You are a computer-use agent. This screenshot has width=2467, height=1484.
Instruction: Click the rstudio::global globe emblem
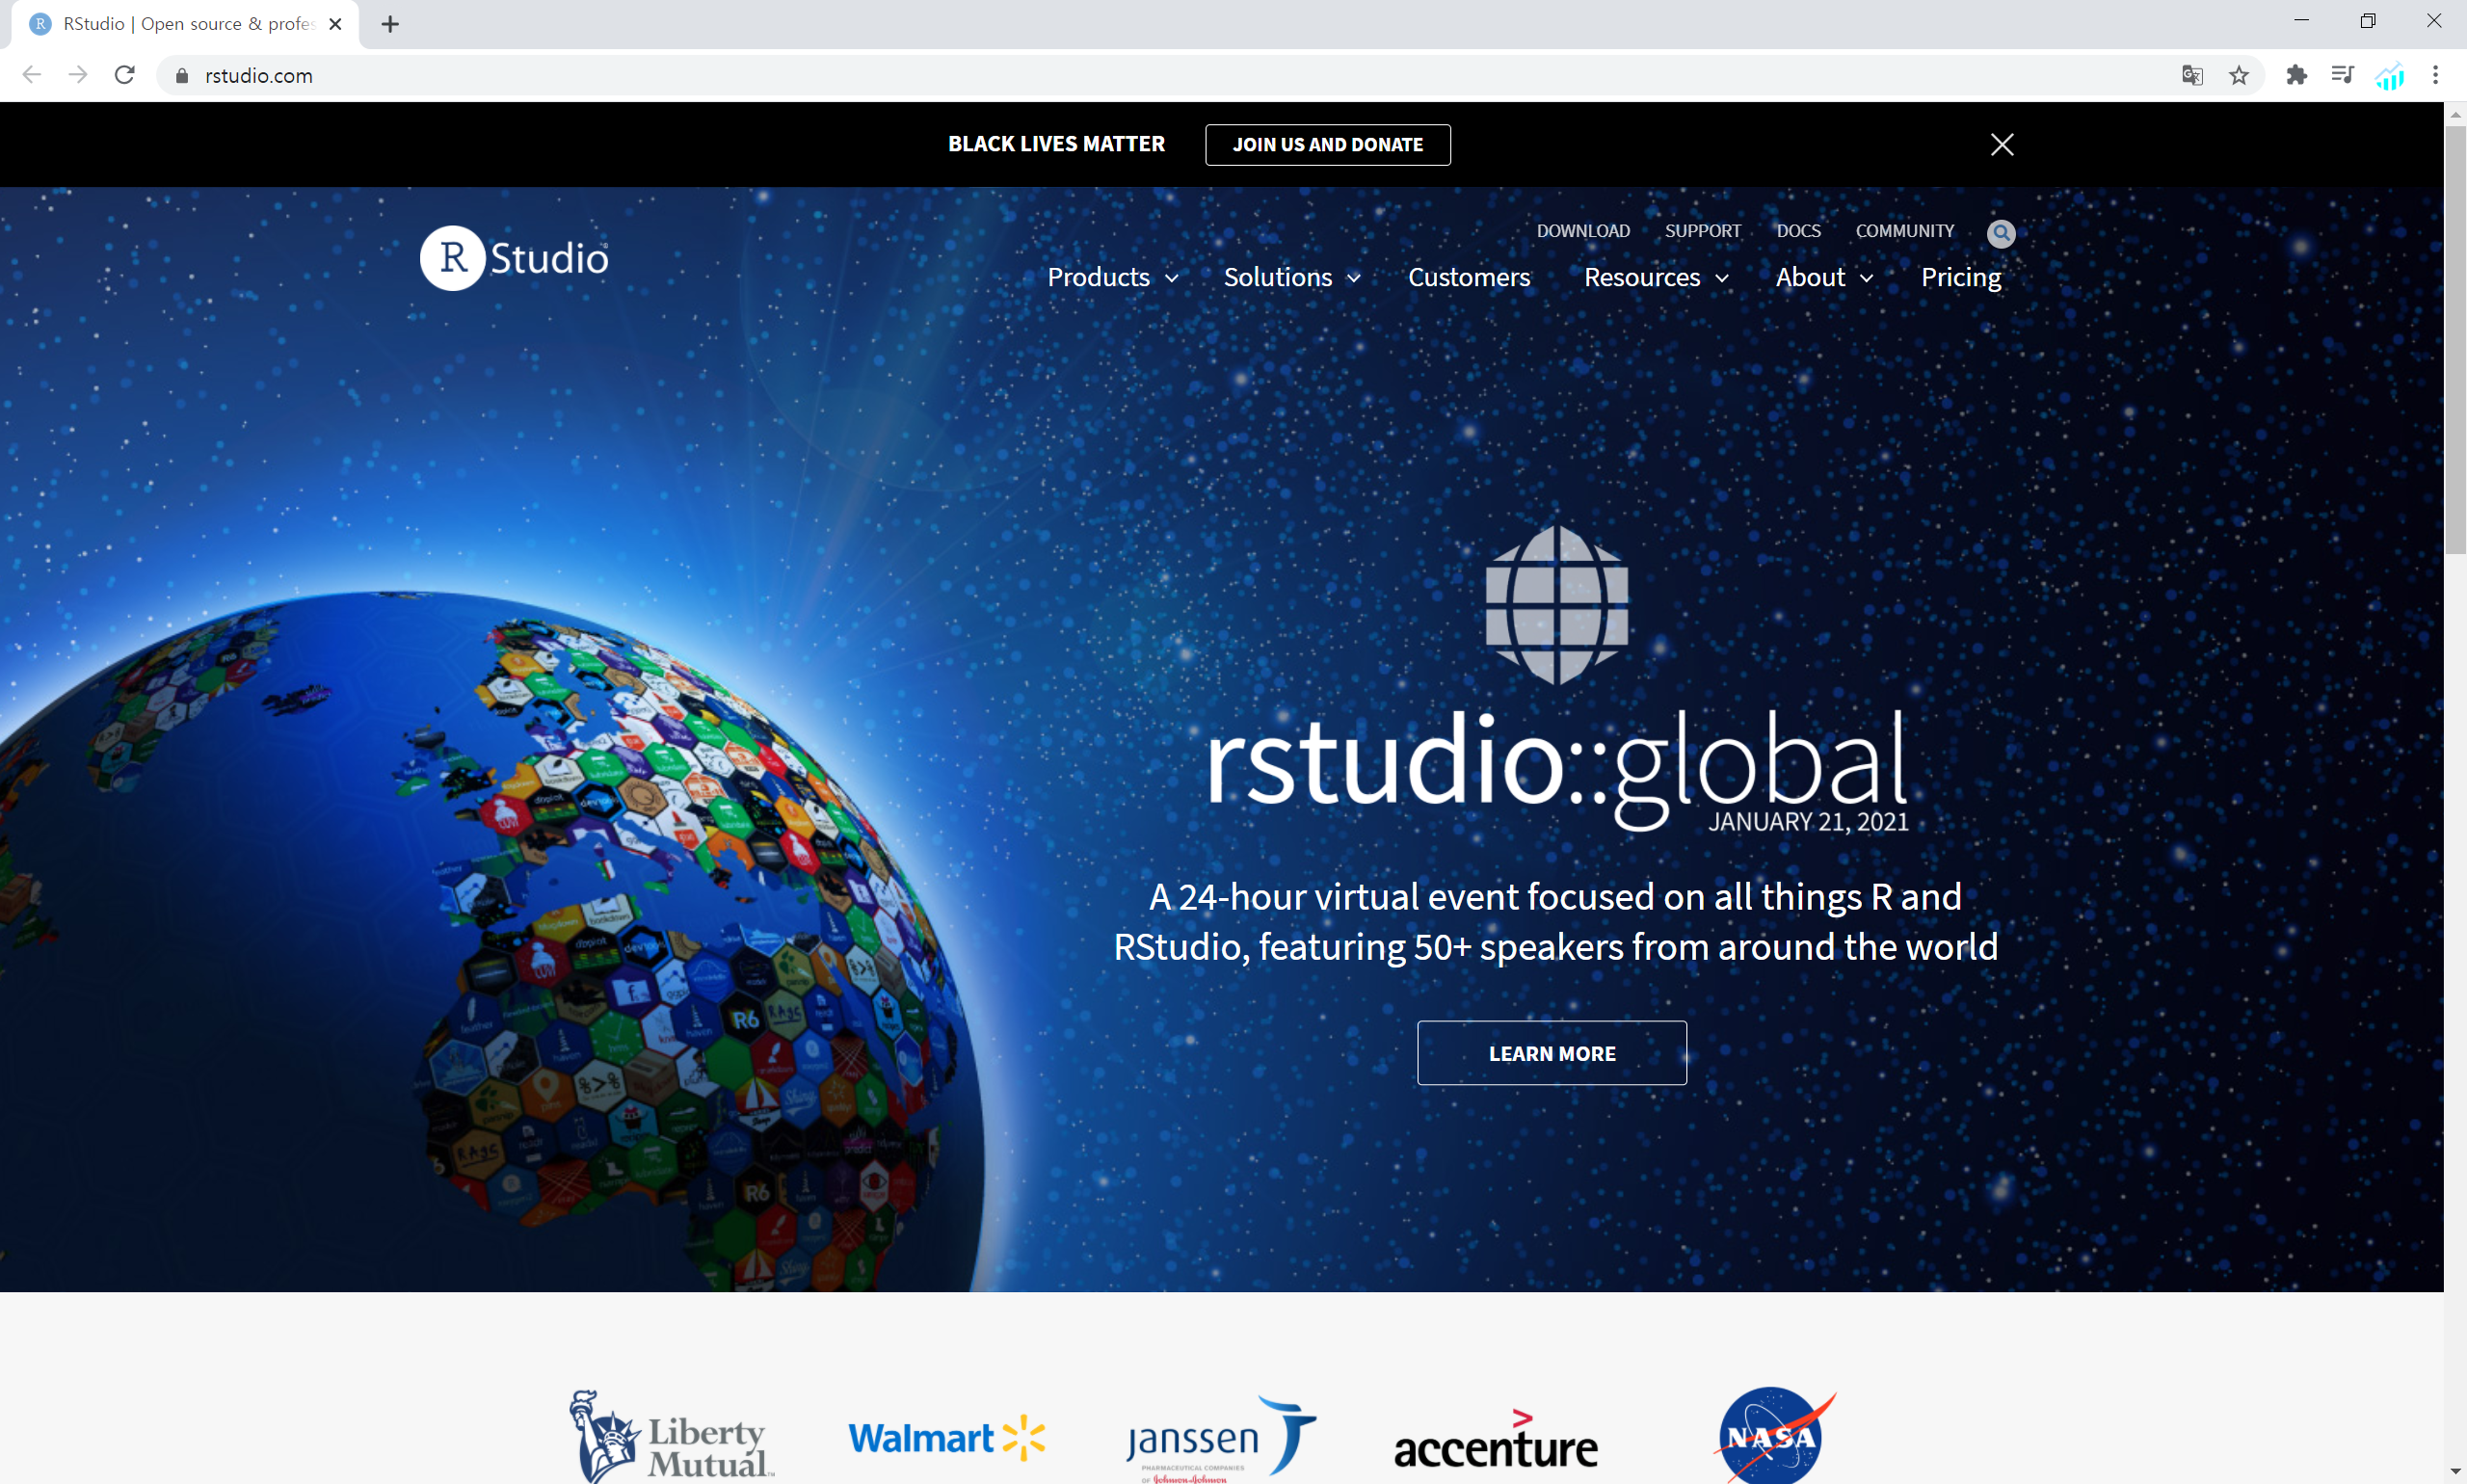click(x=1556, y=605)
